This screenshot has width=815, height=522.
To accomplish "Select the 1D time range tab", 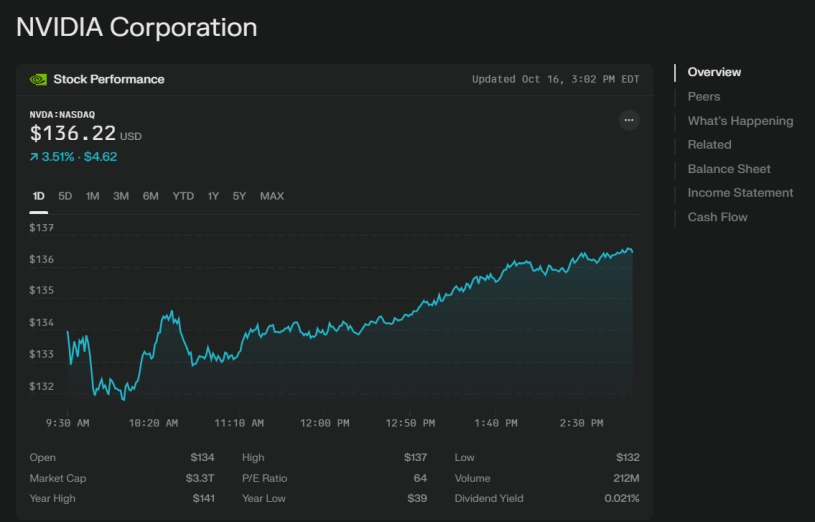I will click(38, 196).
